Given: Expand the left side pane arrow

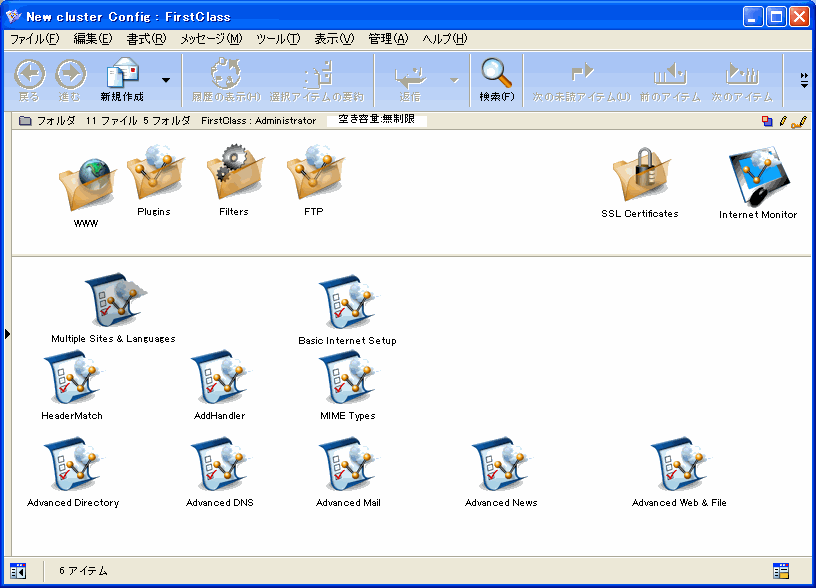Looking at the screenshot, I should (x=7, y=334).
